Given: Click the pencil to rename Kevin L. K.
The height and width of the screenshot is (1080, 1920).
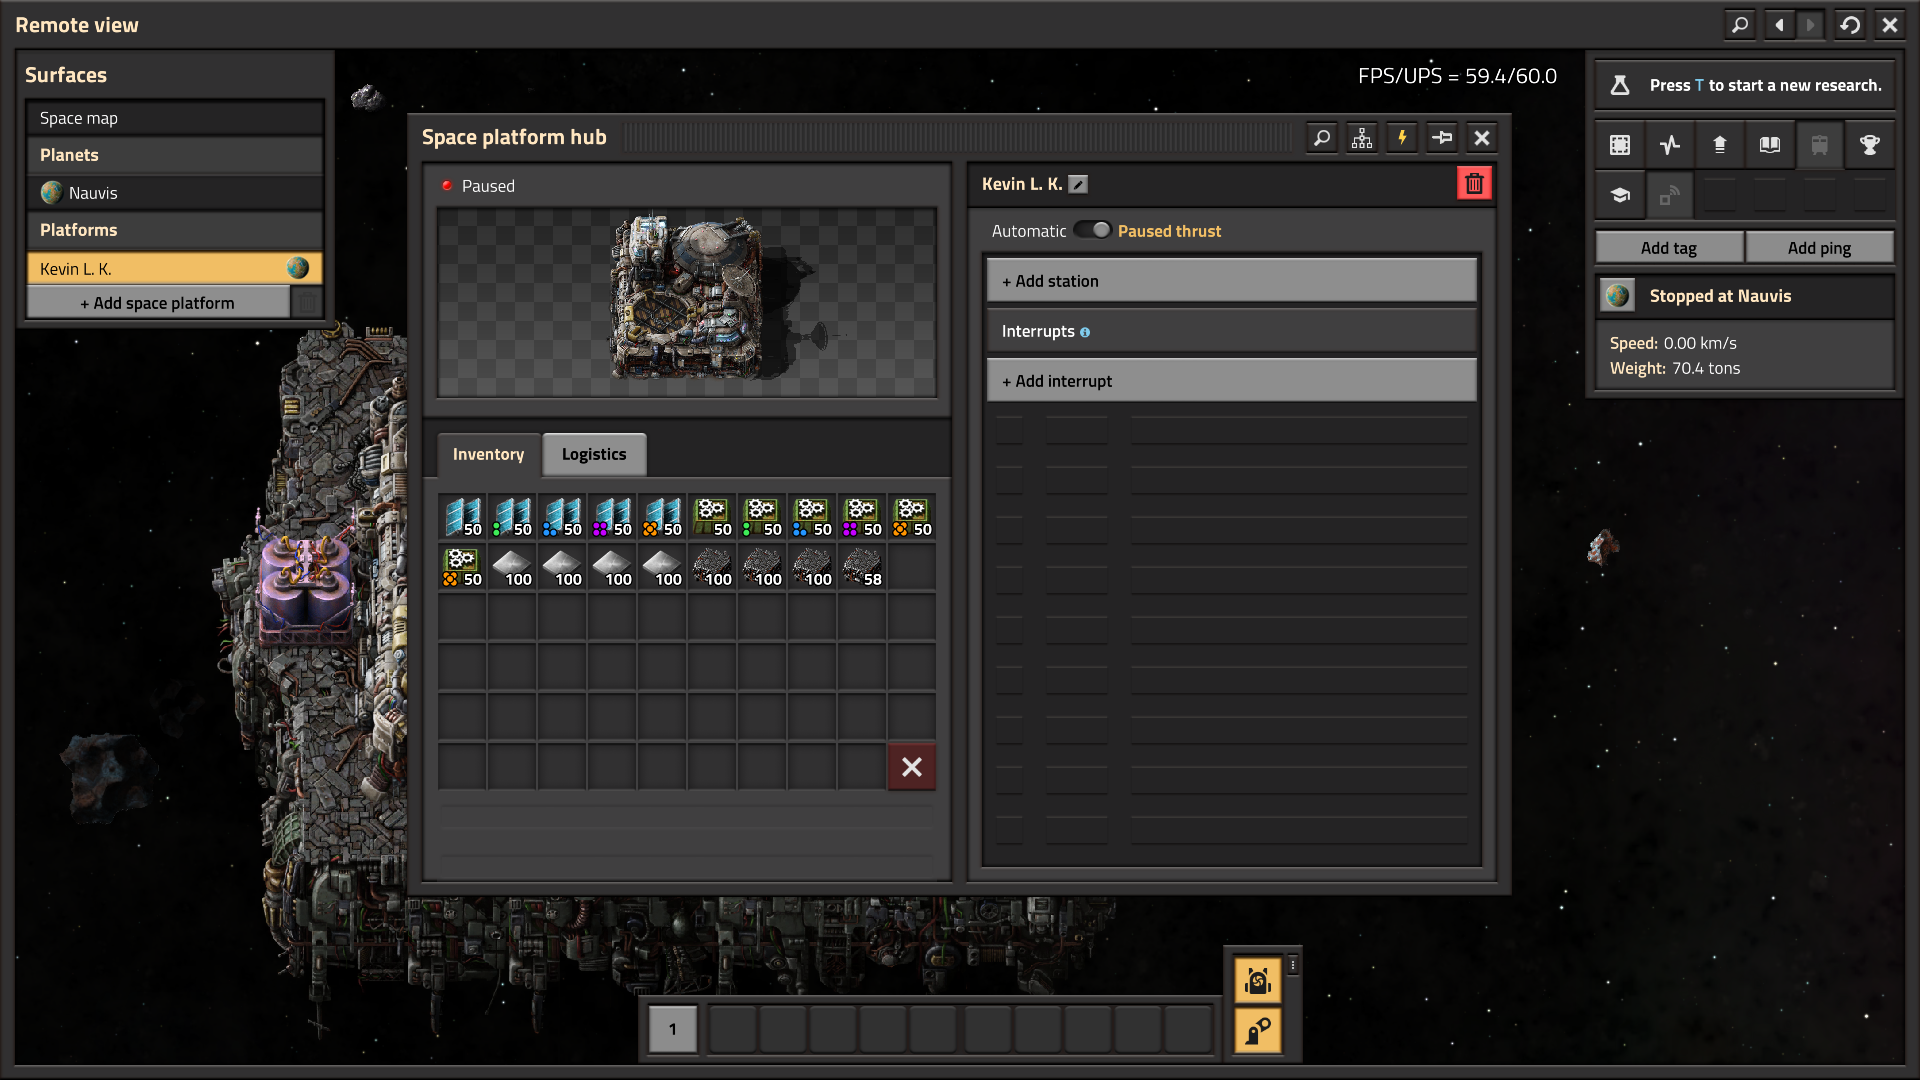Looking at the screenshot, I should coord(1078,184).
